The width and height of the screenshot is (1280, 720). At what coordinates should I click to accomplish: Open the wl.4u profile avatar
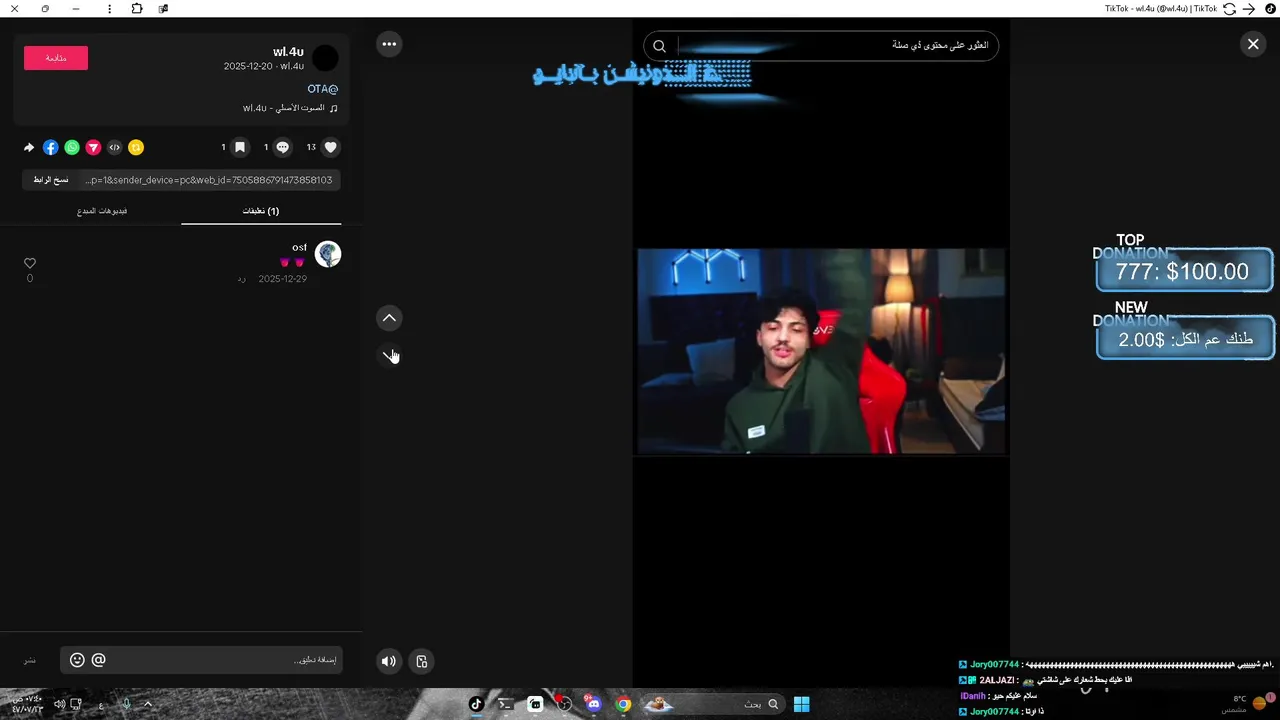325,58
